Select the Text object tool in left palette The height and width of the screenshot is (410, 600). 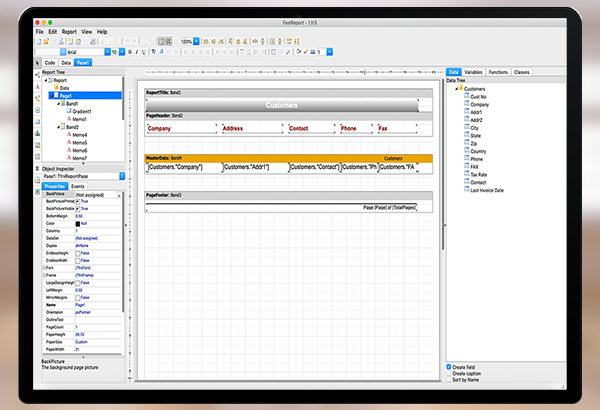[x=39, y=87]
